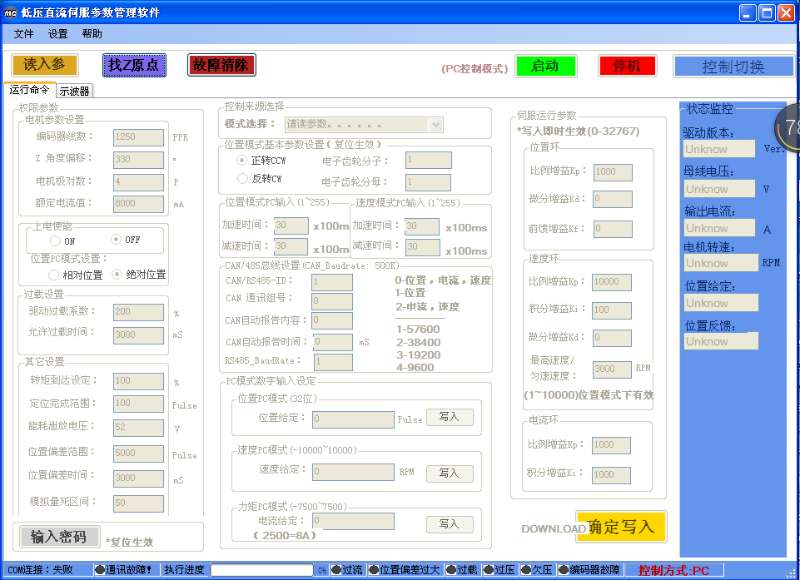This screenshot has width=800, height=580.
Task: Open the 模式选择 dropdown
Action: click(364, 124)
